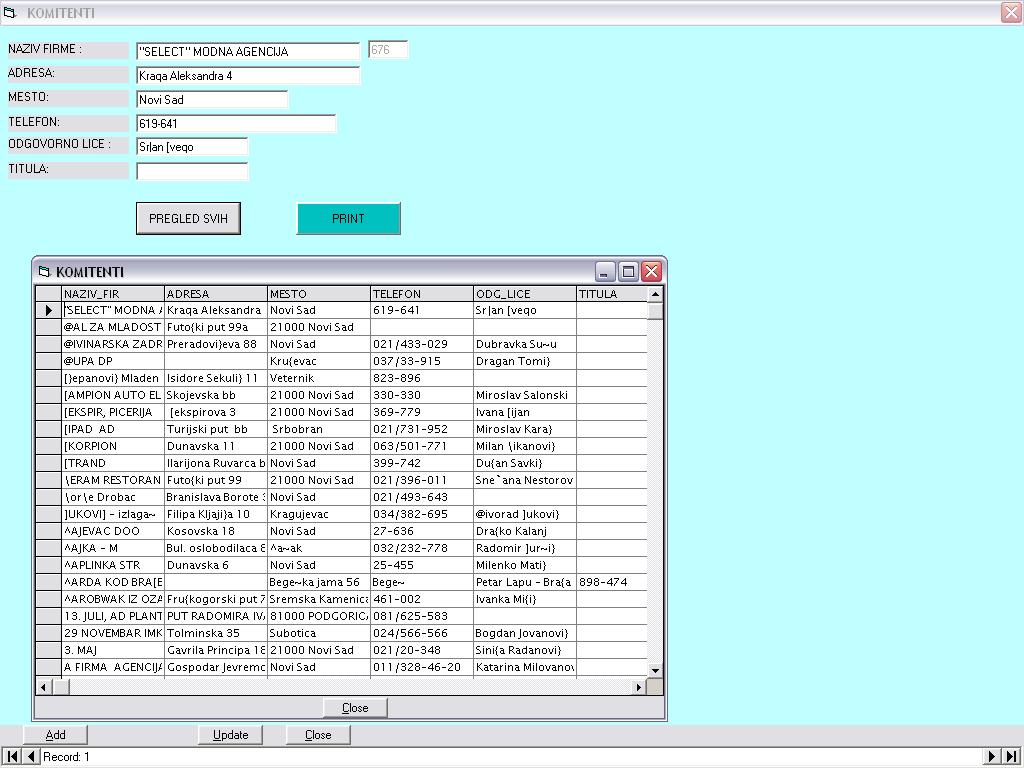Click cell "Du{an Savki}"
The image size is (1024, 768).
(x=525, y=463)
